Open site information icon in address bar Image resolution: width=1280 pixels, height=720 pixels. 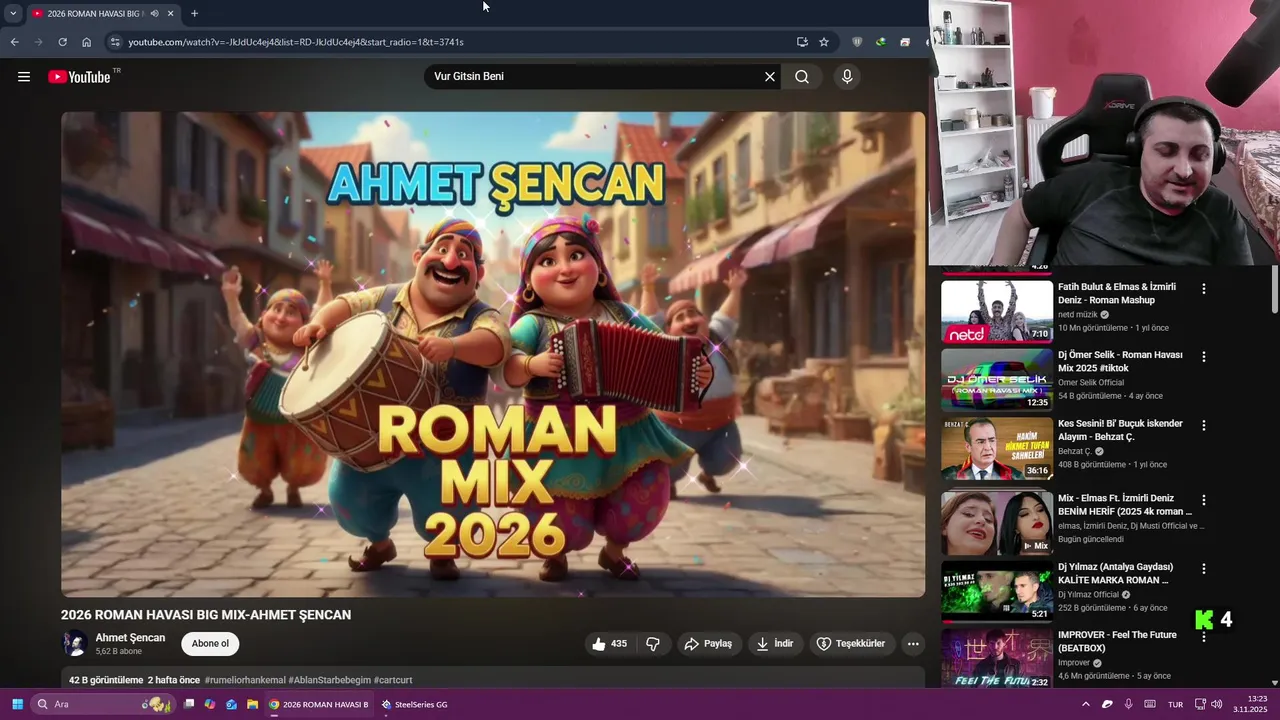tap(115, 42)
